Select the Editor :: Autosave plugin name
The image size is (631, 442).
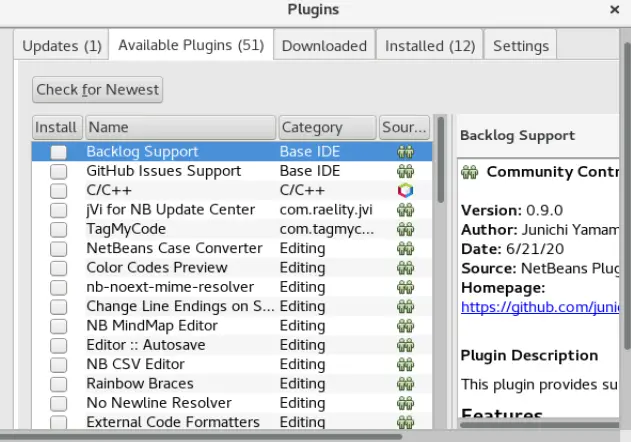(x=146, y=345)
